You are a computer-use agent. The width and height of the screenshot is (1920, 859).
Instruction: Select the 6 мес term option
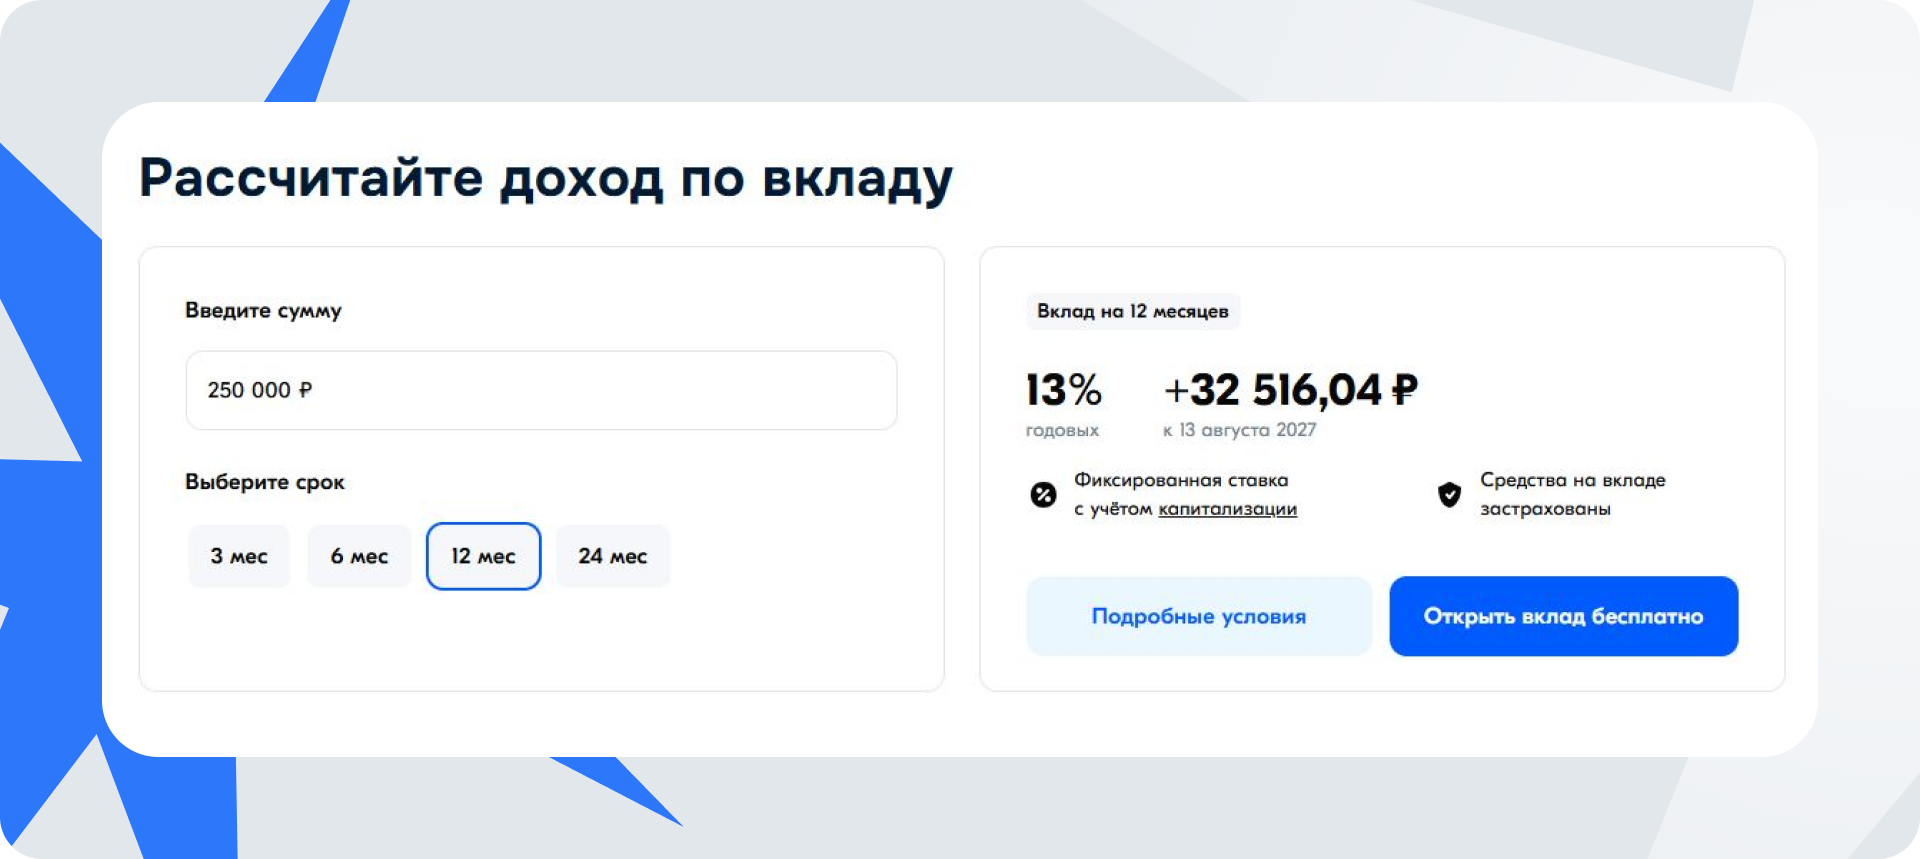pos(359,556)
